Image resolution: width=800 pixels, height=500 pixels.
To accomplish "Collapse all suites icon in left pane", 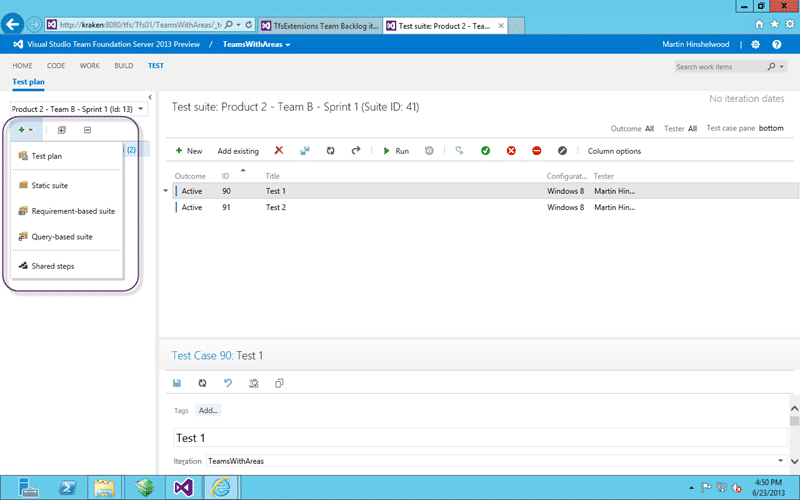I will click(x=87, y=130).
